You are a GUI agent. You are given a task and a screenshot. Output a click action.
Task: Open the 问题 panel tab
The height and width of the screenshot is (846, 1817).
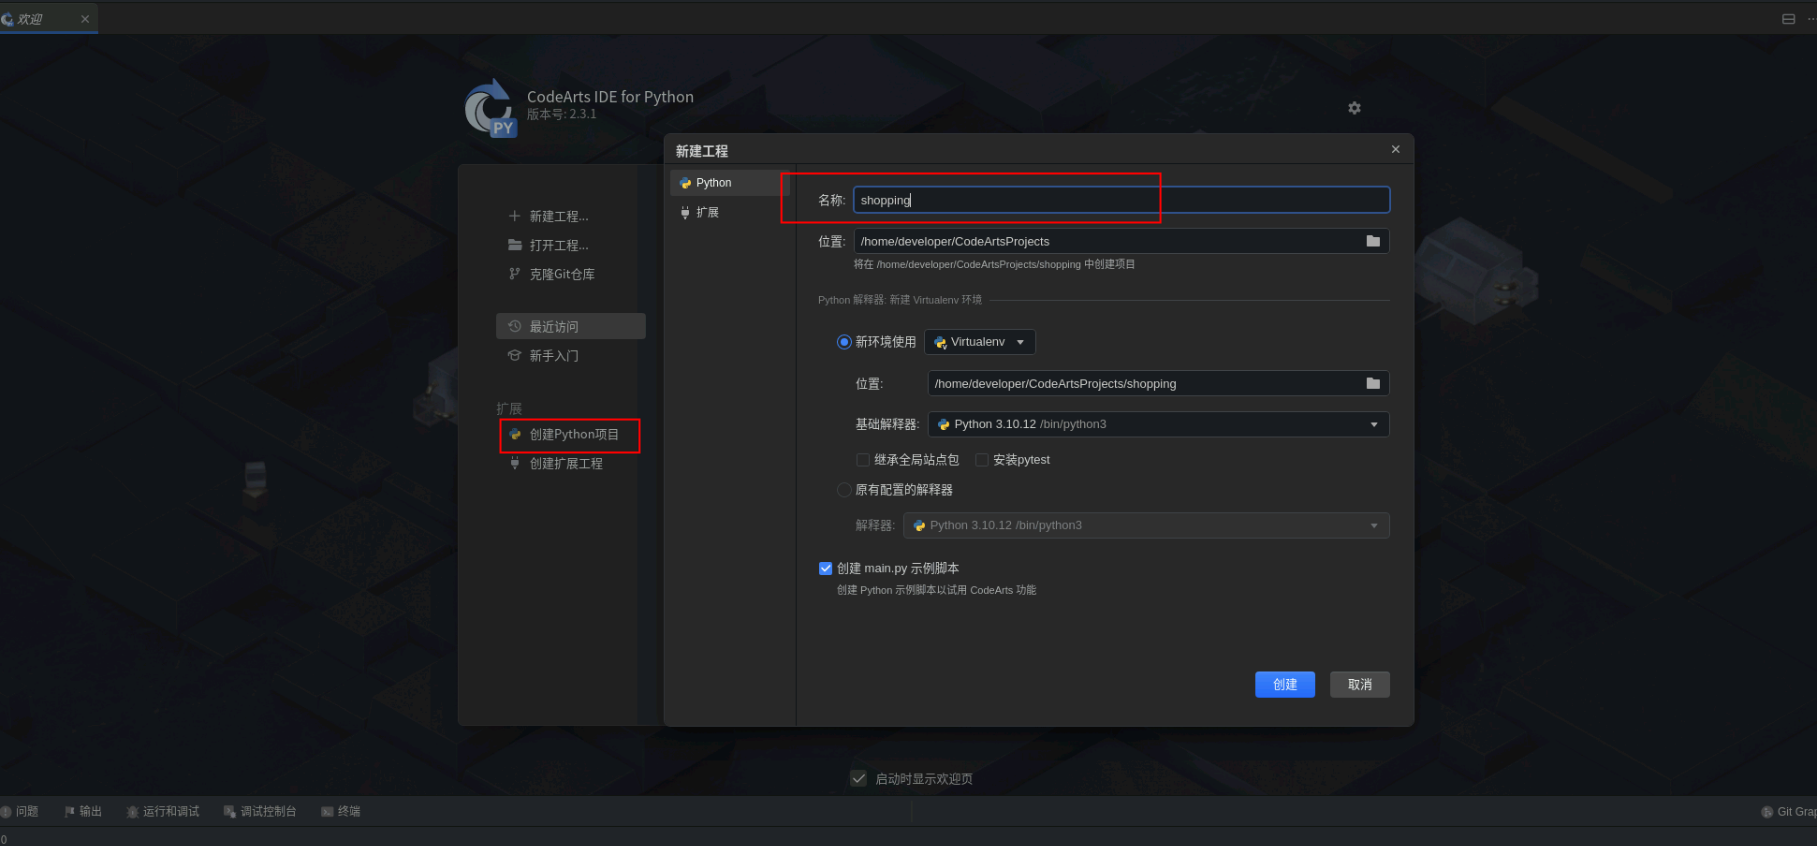click(x=20, y=812)
